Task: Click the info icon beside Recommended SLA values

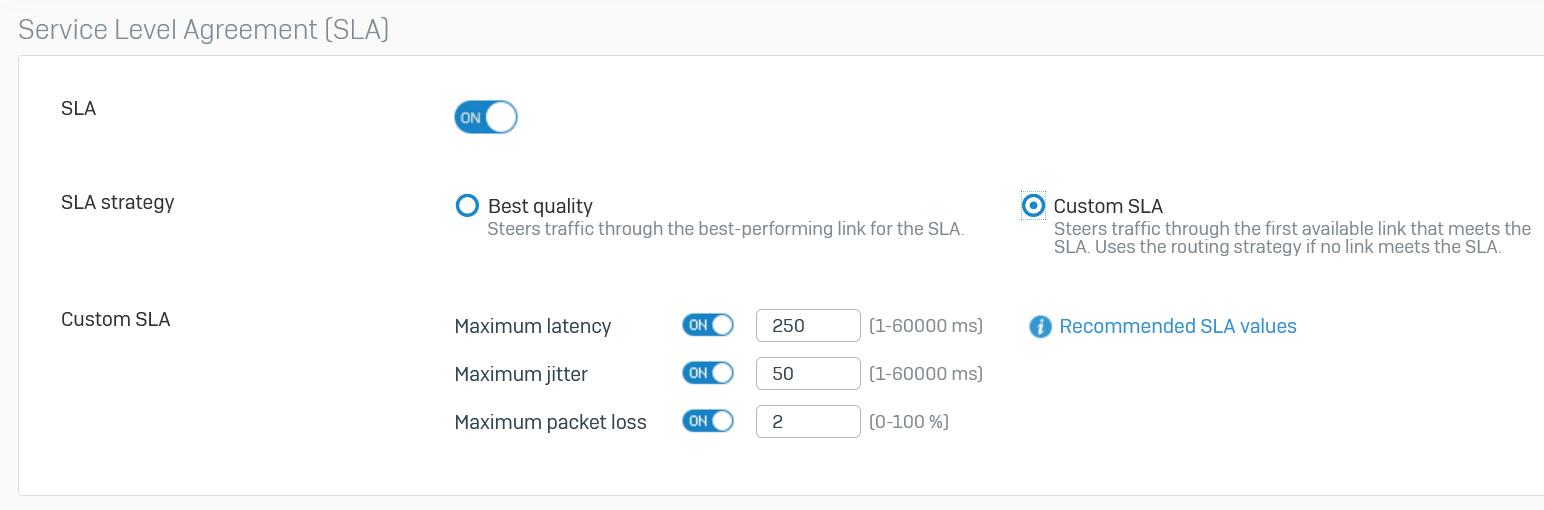Action: tap(1040, 327)
